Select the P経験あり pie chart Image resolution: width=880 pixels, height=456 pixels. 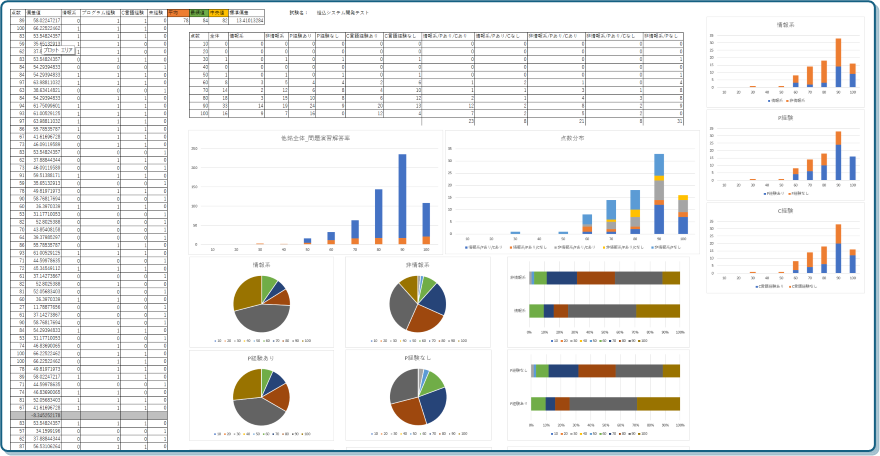tap(261, 397)
